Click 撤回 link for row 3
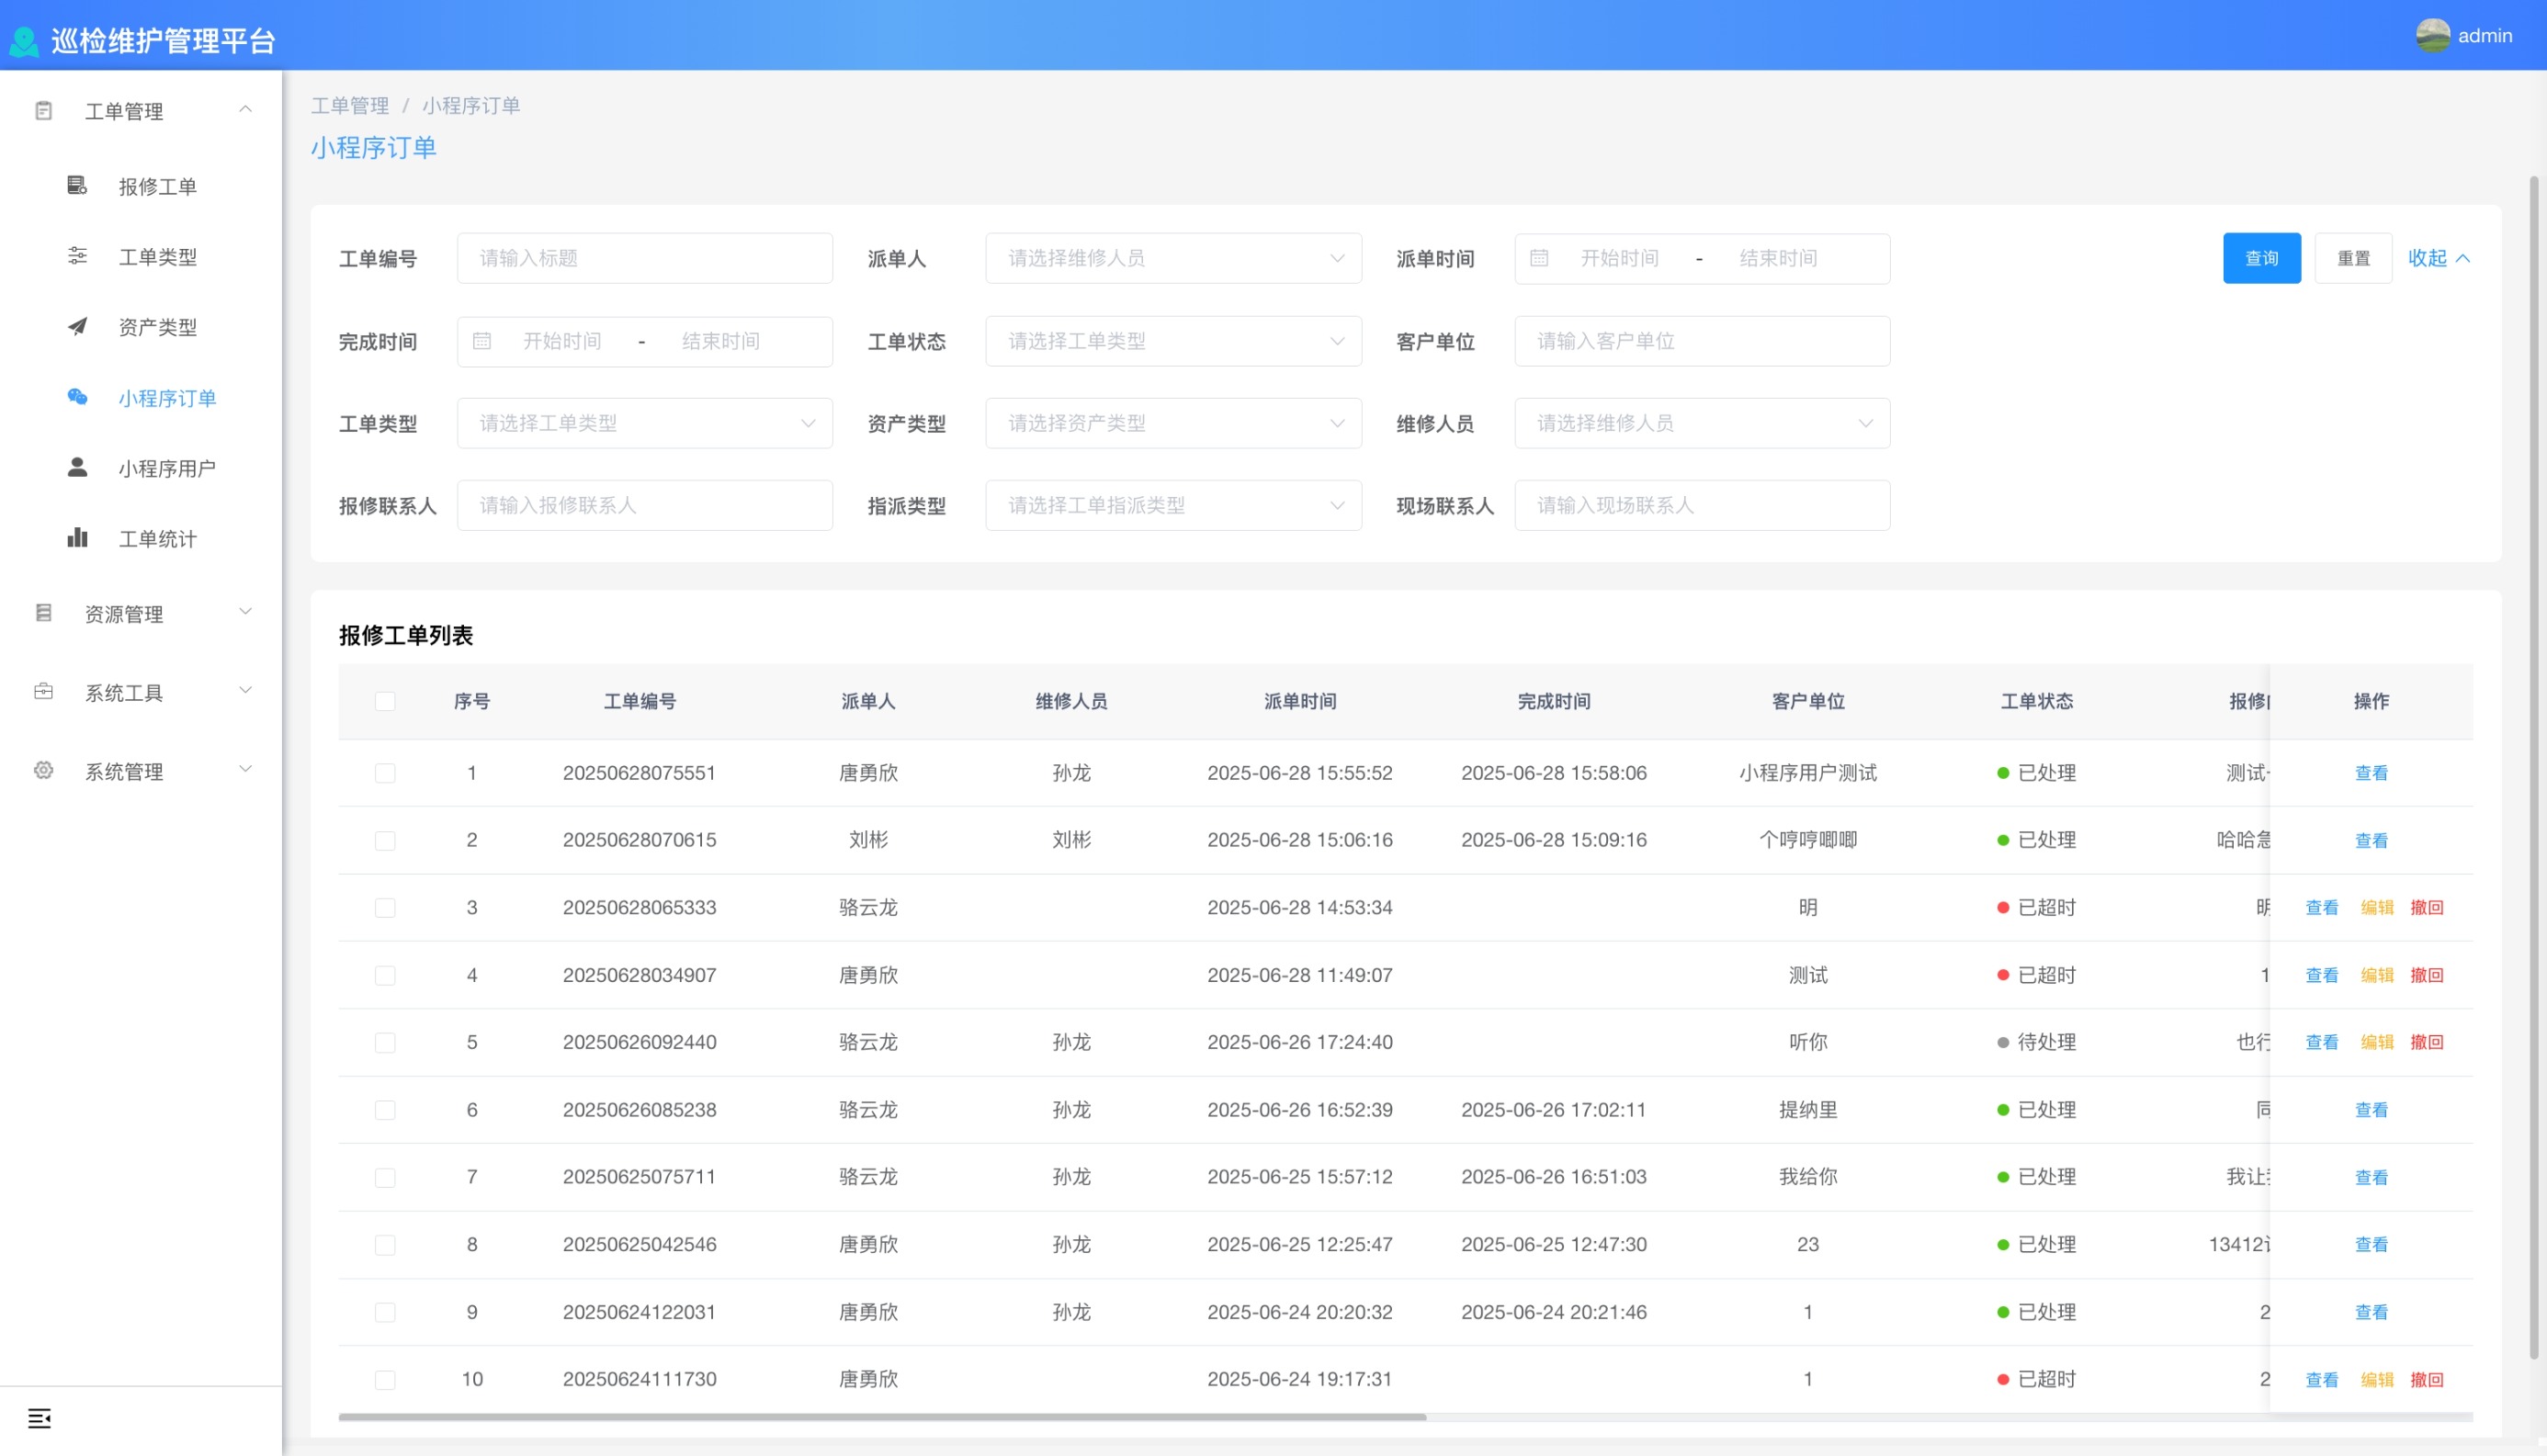Image resolution: width=2547 pixels, height=1456 pixels. [x=2426, y=908]
